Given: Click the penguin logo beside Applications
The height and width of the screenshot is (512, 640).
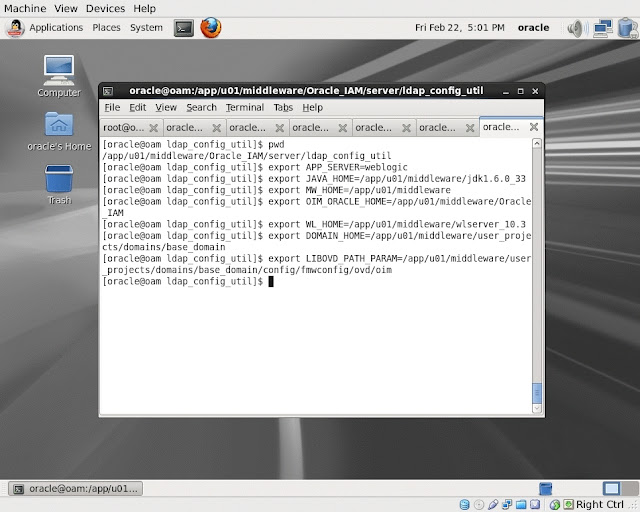Looking at the screenshot, I should [x=16, y=28].
